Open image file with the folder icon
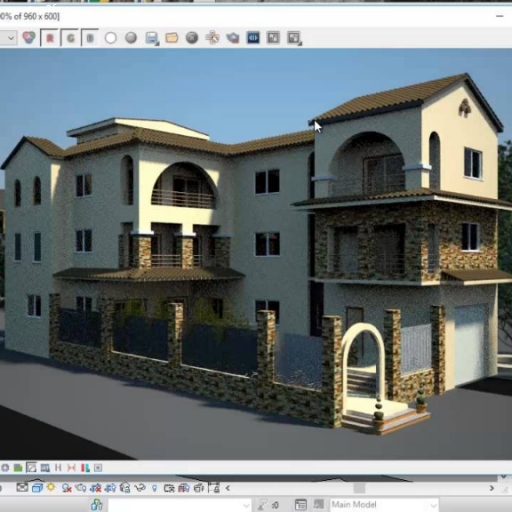This screenshot has height=512, width=512. (x=172, y=38)
